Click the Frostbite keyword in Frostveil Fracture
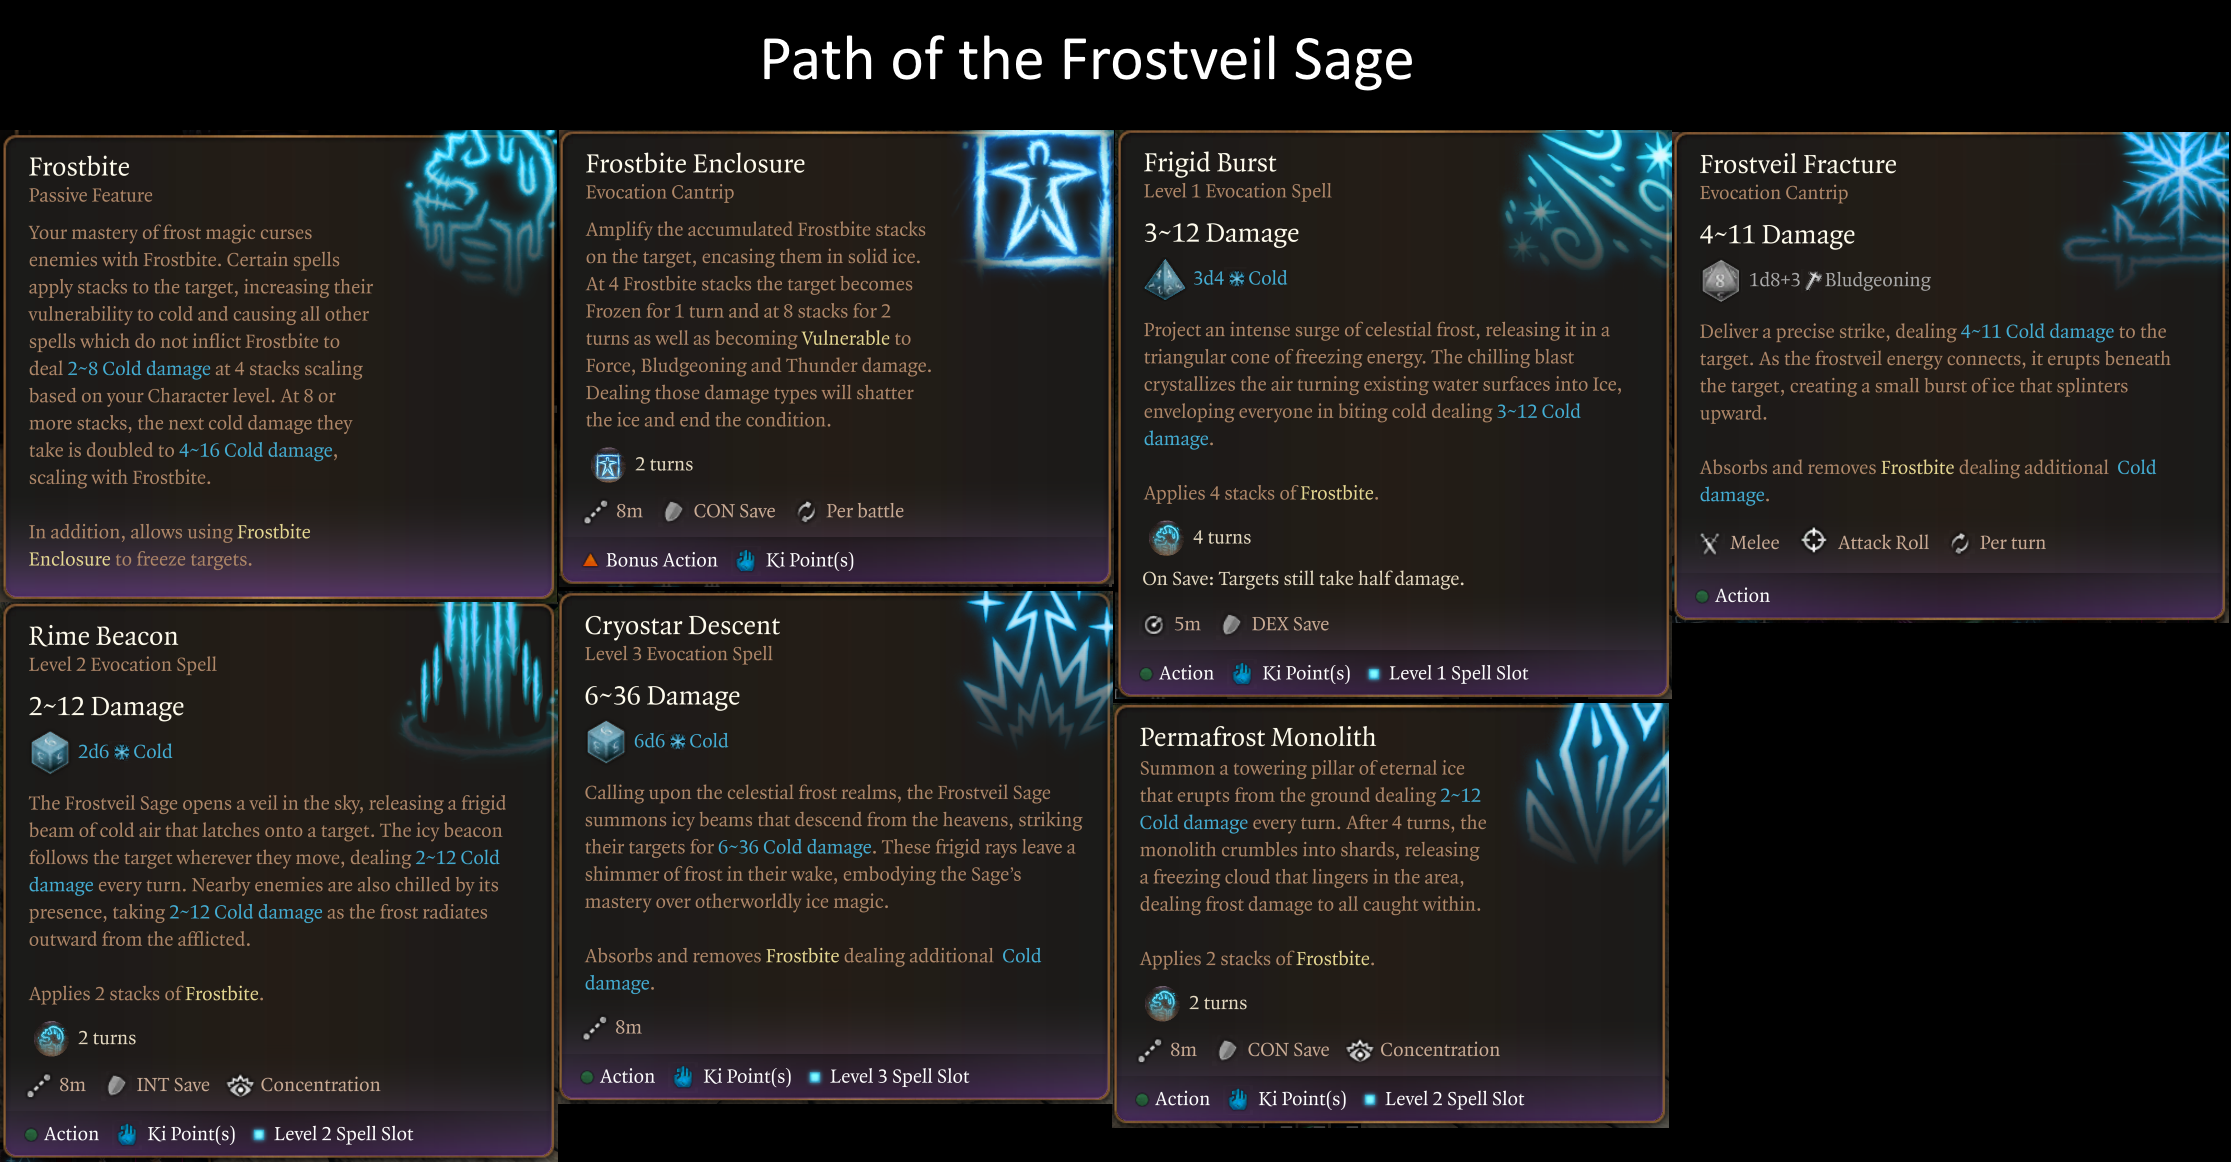The height and width of the screenshot is (1162, 2231). [1917, 467]
